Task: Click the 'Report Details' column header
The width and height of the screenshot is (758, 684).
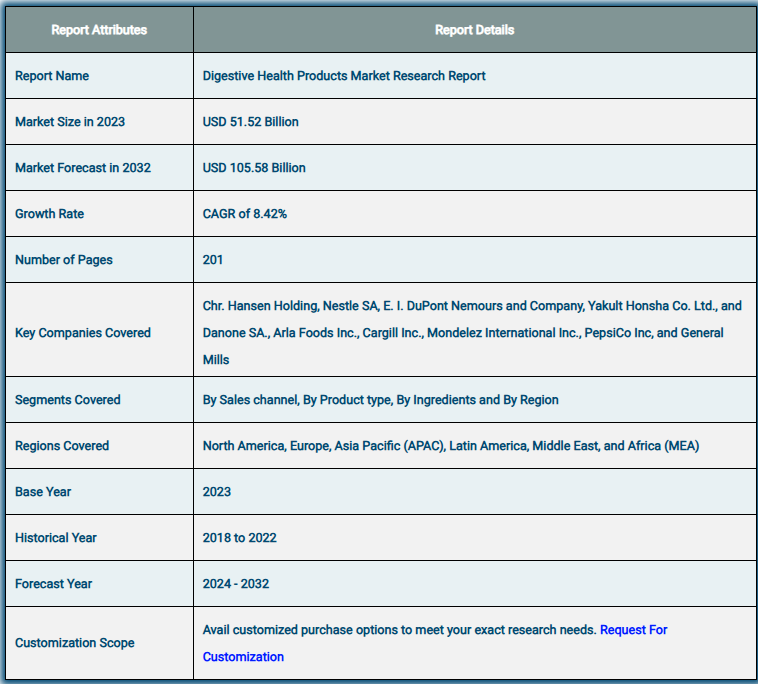Action: [474, 30]
